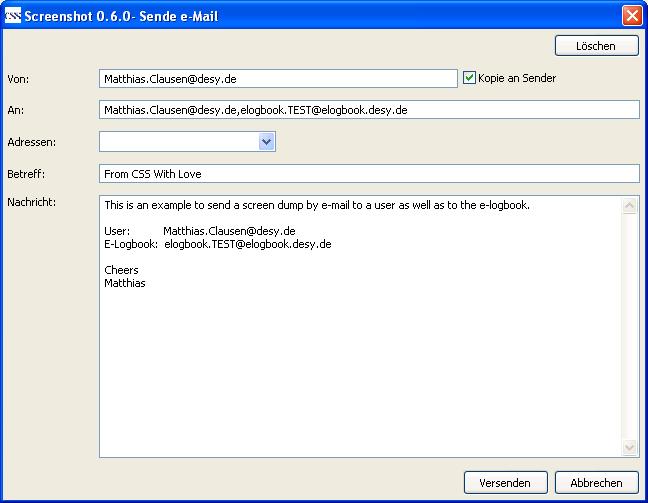Viewport: 648px width, 503px height.
Task: Click the word Cheers in the message
Action: coord(121,270)
